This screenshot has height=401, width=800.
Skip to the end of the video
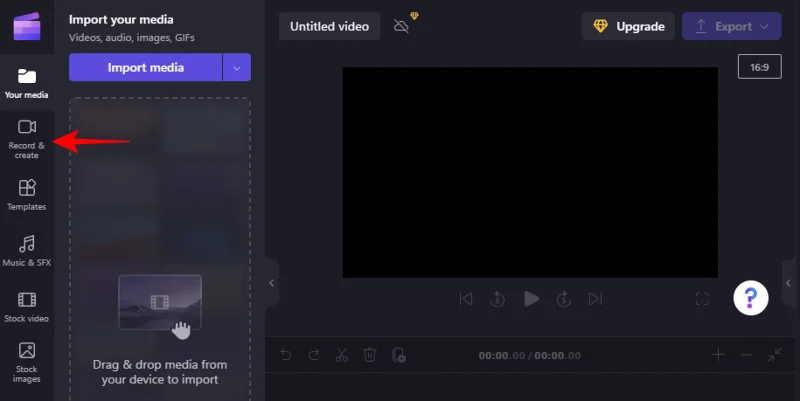[595, 298]
